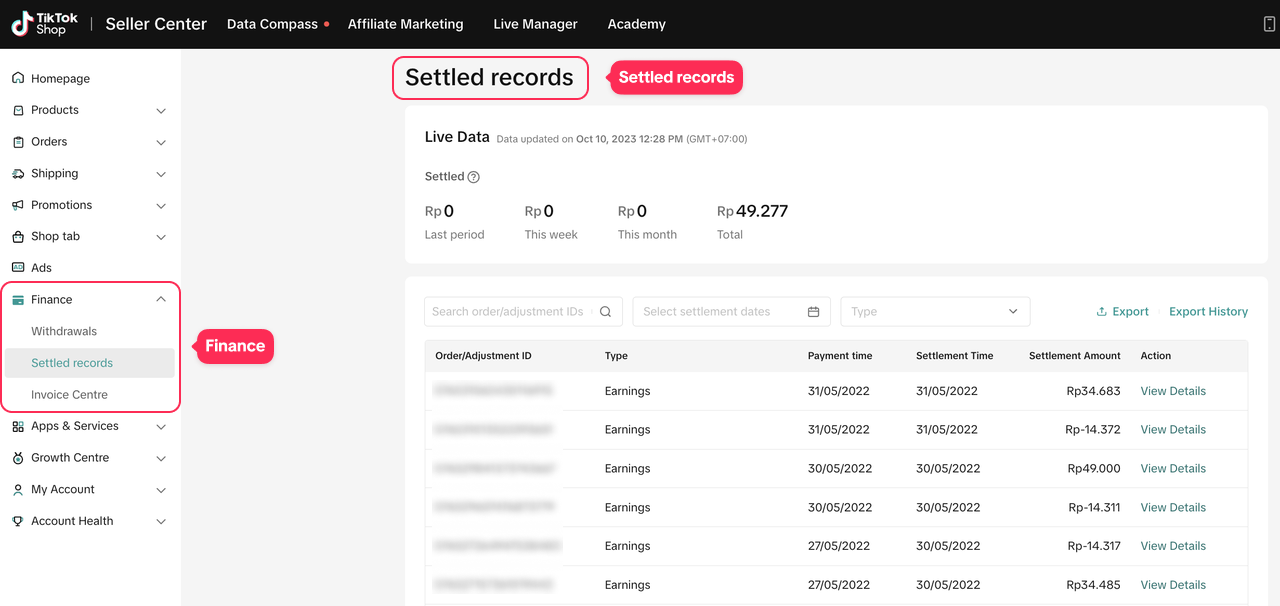Viewport: 1280px width, 606px height.
Task: Open the Withdrawals page
Action: tap(64, 331)
